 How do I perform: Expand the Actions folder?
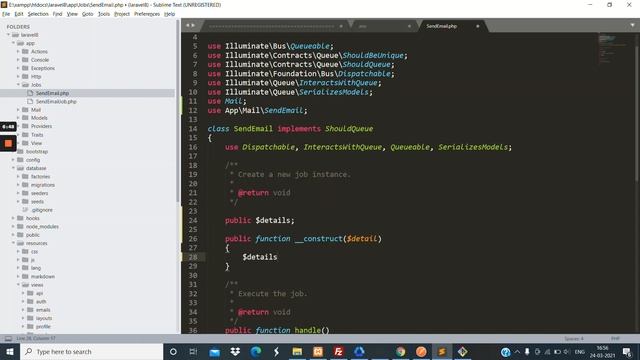pos(18,51)
